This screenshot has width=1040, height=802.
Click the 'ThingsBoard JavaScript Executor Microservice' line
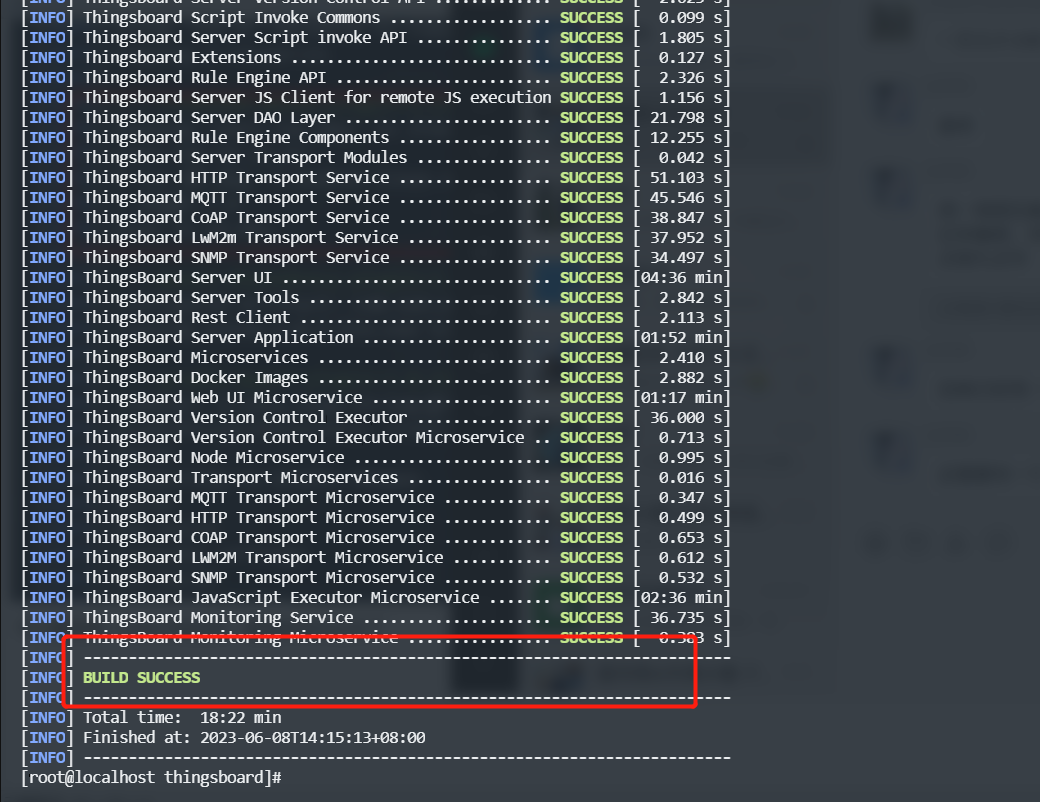tap(375, 598)
